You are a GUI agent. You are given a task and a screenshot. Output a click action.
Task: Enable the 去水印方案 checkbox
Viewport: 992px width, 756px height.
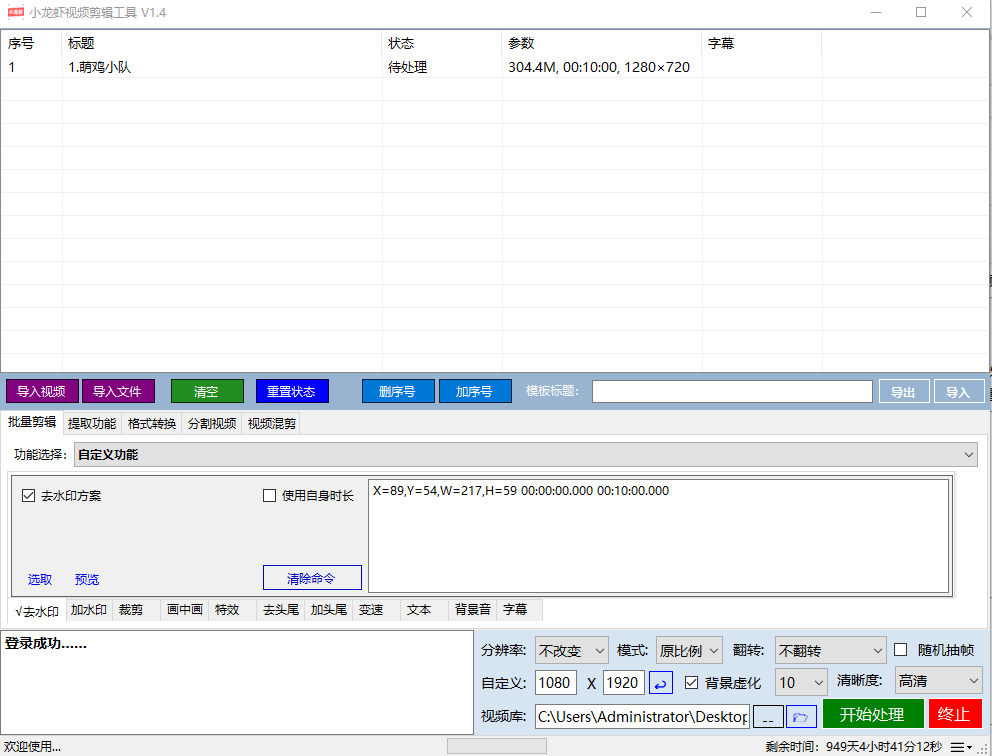click(29, 496)
